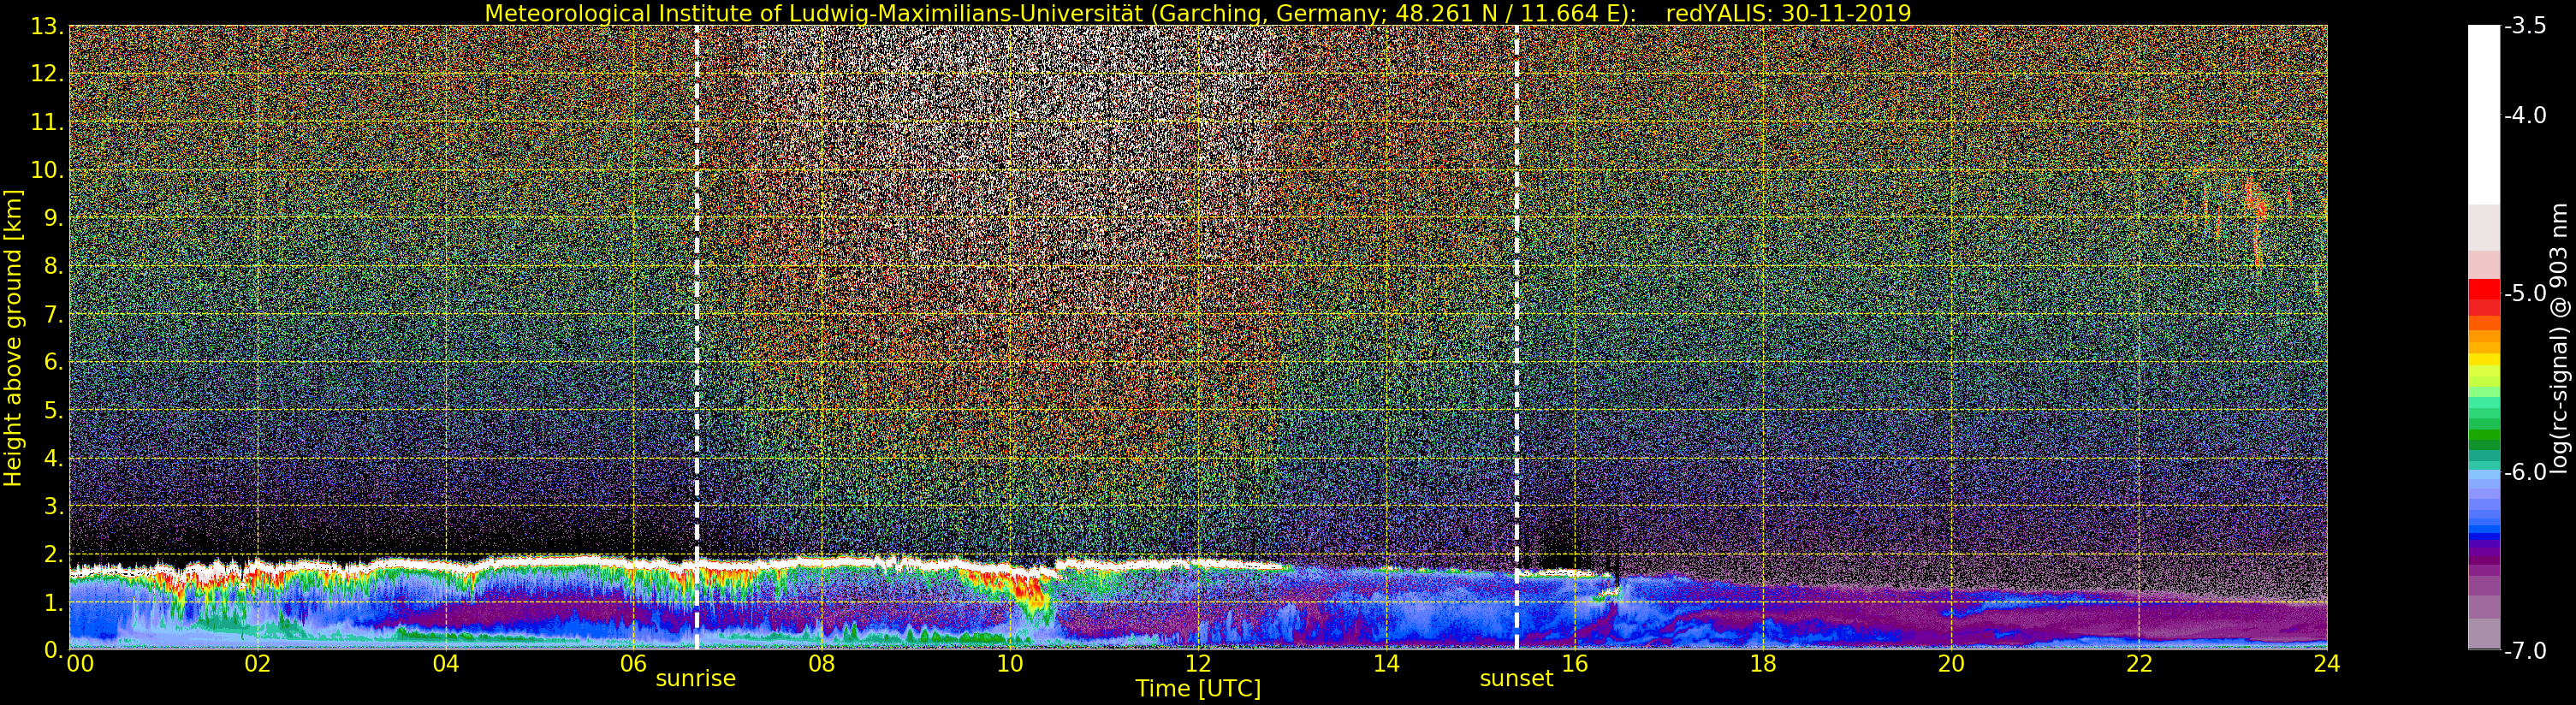Click the white cloud layer near 04 UTC
This screenshot has height=705, width=2576.
click(x=446, y=567)
